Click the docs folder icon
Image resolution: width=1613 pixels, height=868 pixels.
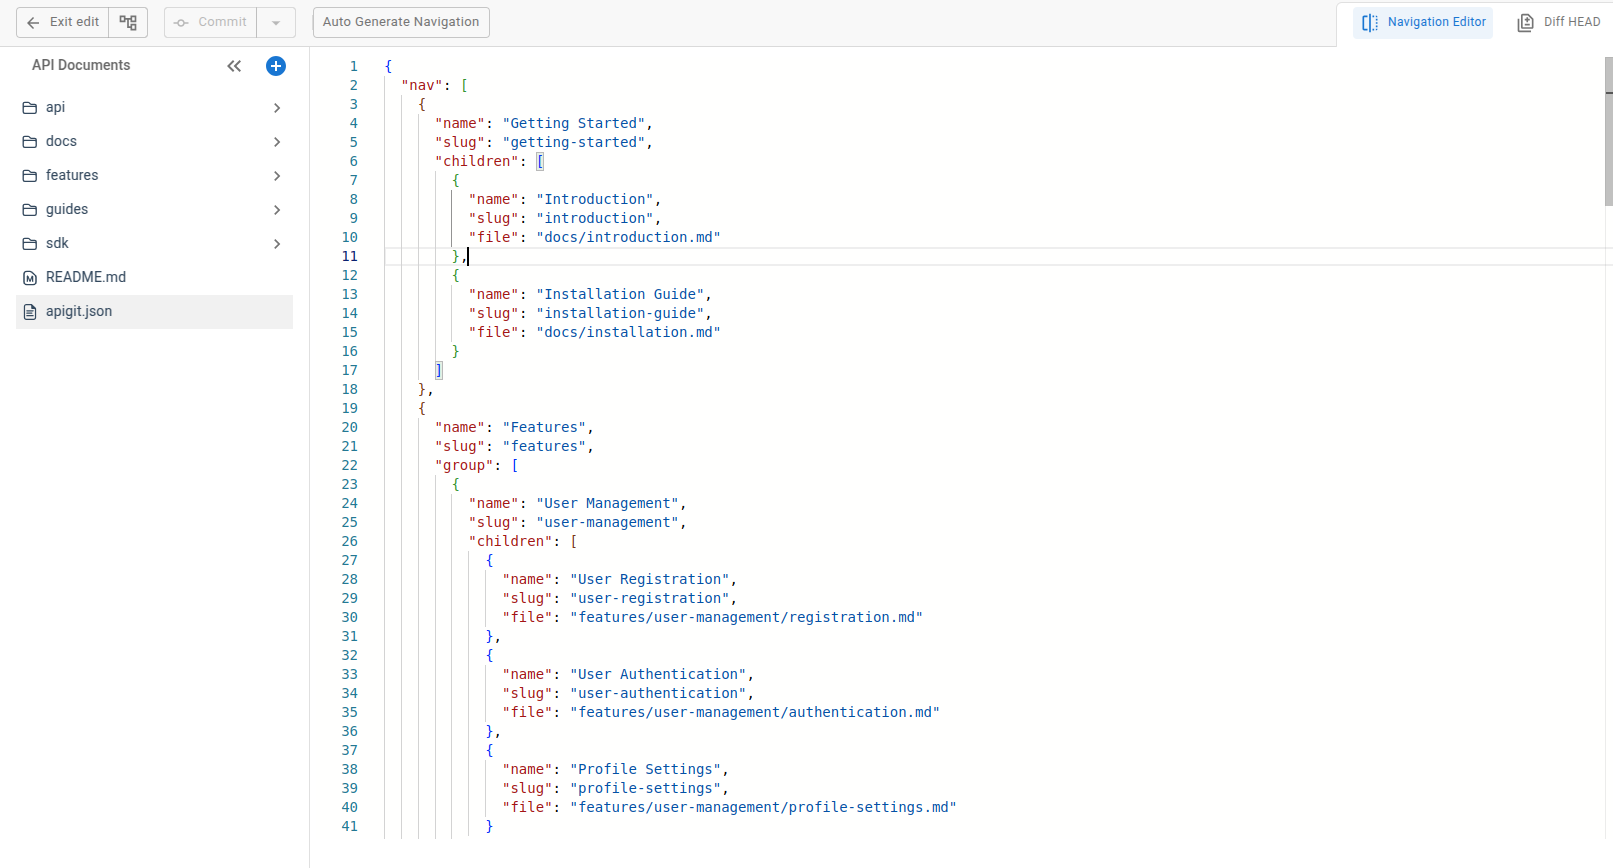(30, 142)
